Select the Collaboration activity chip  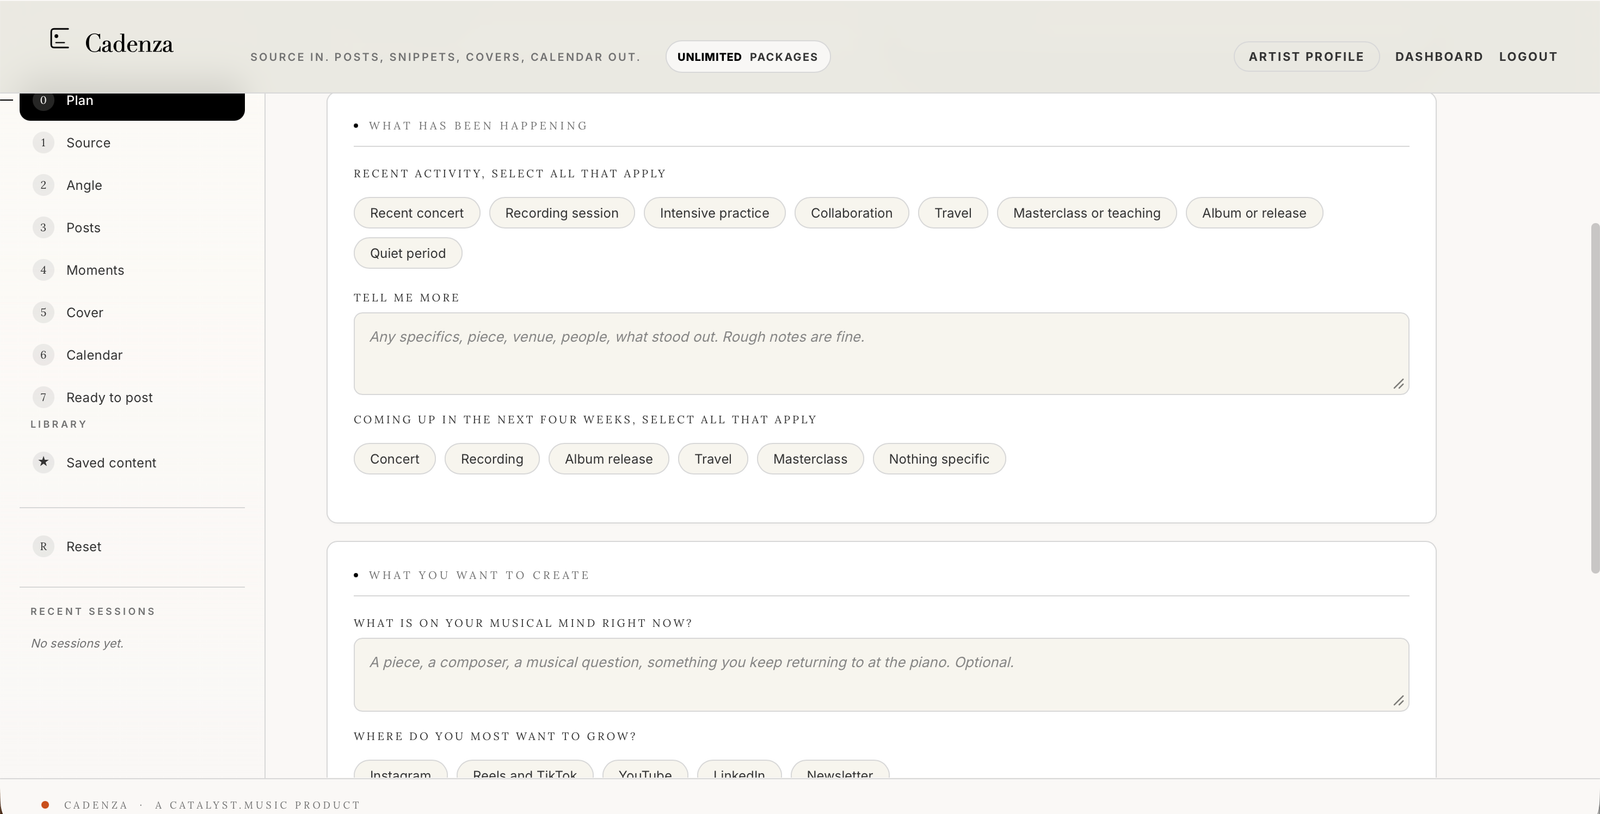[x=852, y=213]
